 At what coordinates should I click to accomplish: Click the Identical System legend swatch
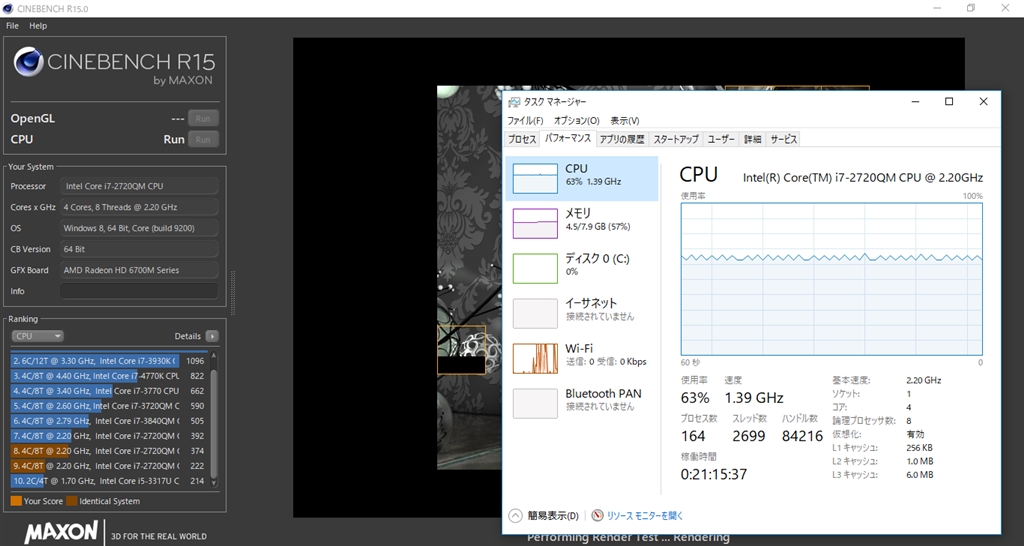(72, 501)
